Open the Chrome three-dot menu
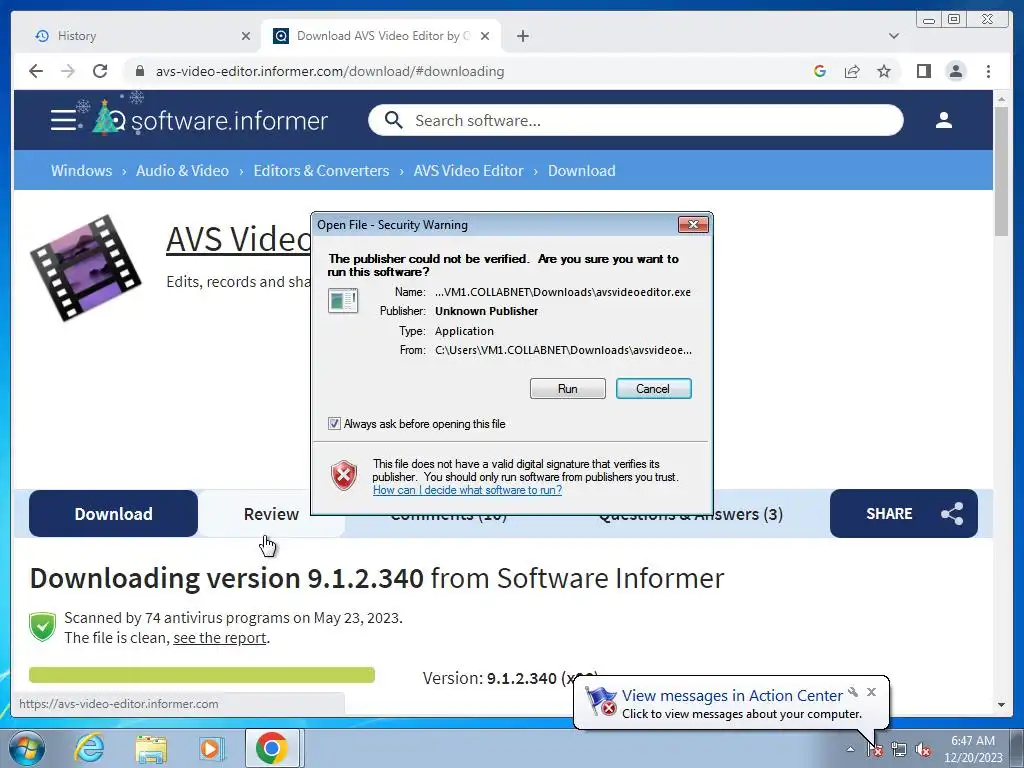The height and width of the screenshot is (768, 1024). [988, 71]
